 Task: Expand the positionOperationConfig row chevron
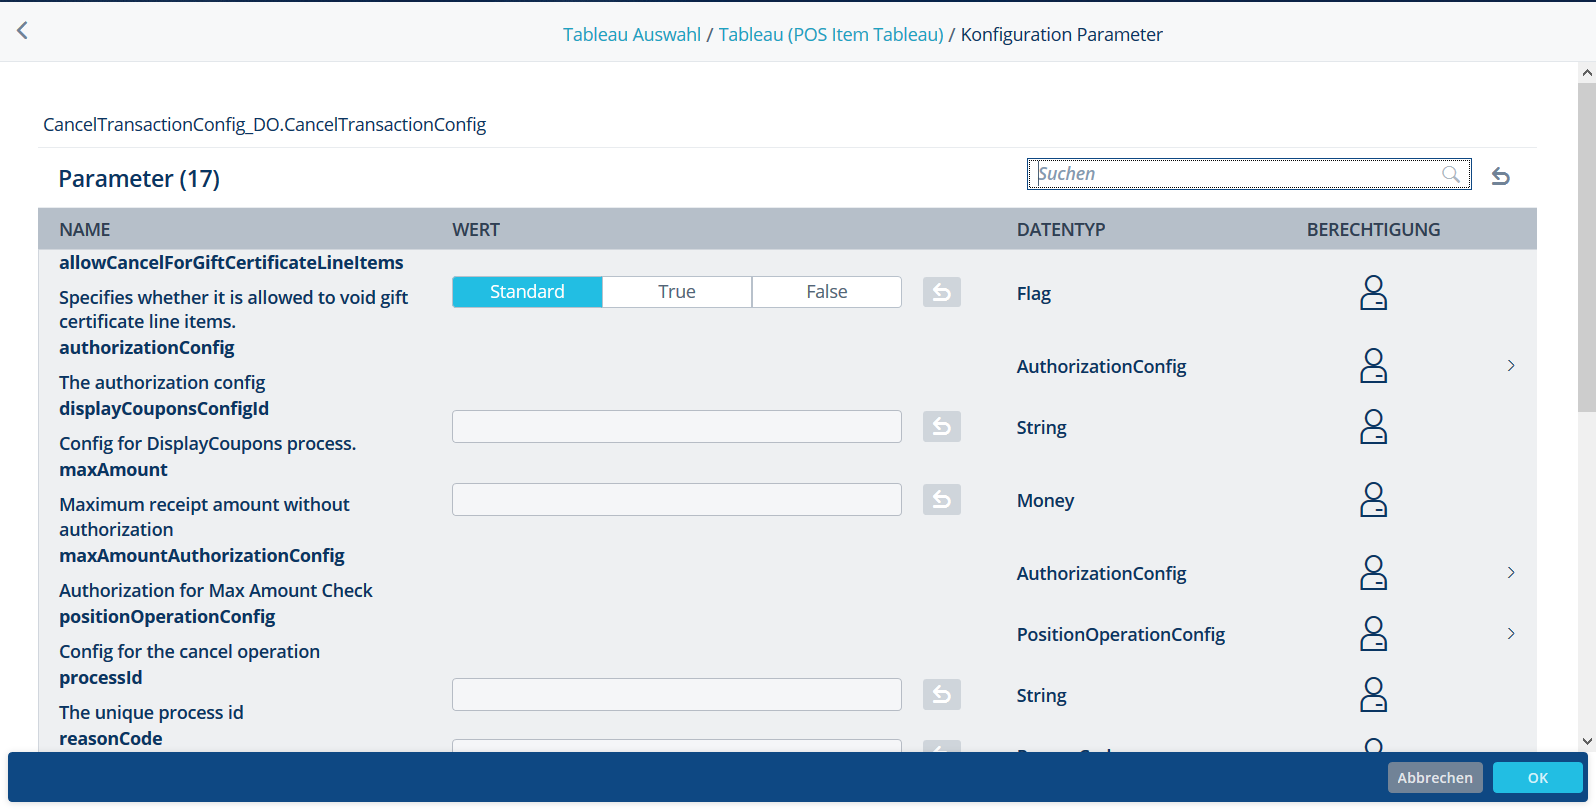point(1511,634)
